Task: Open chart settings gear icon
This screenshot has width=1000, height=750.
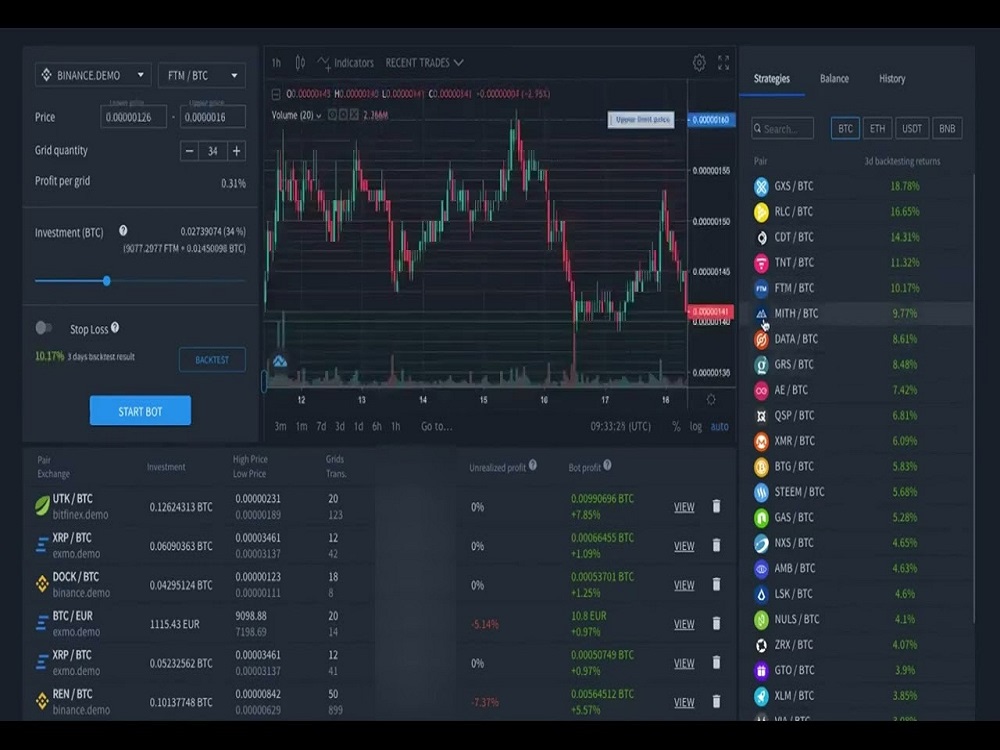Action: click(x=699, y=62)
